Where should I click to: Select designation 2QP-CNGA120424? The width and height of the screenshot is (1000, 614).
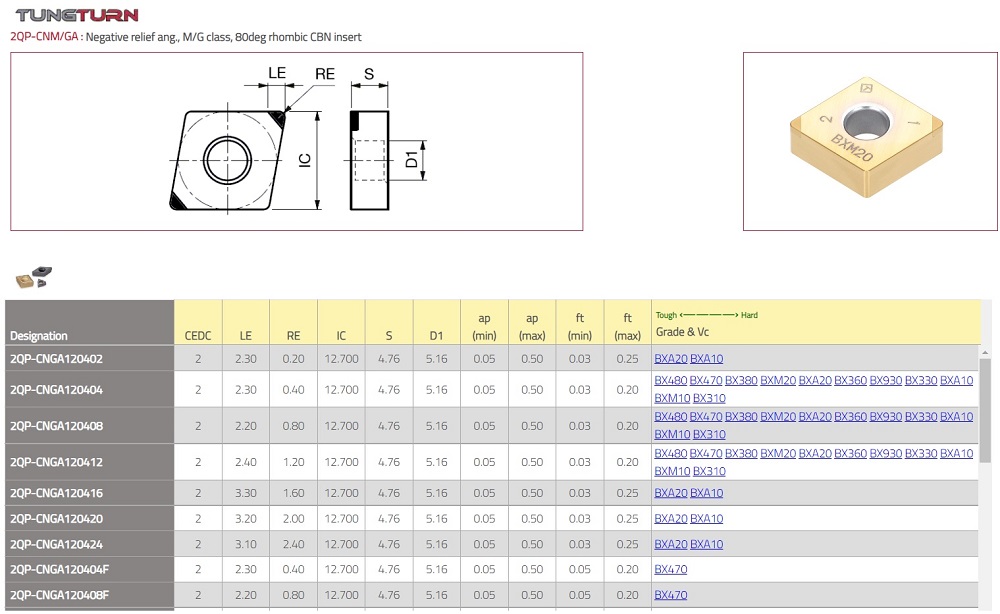pyautogui.click(x=56, y=545)
